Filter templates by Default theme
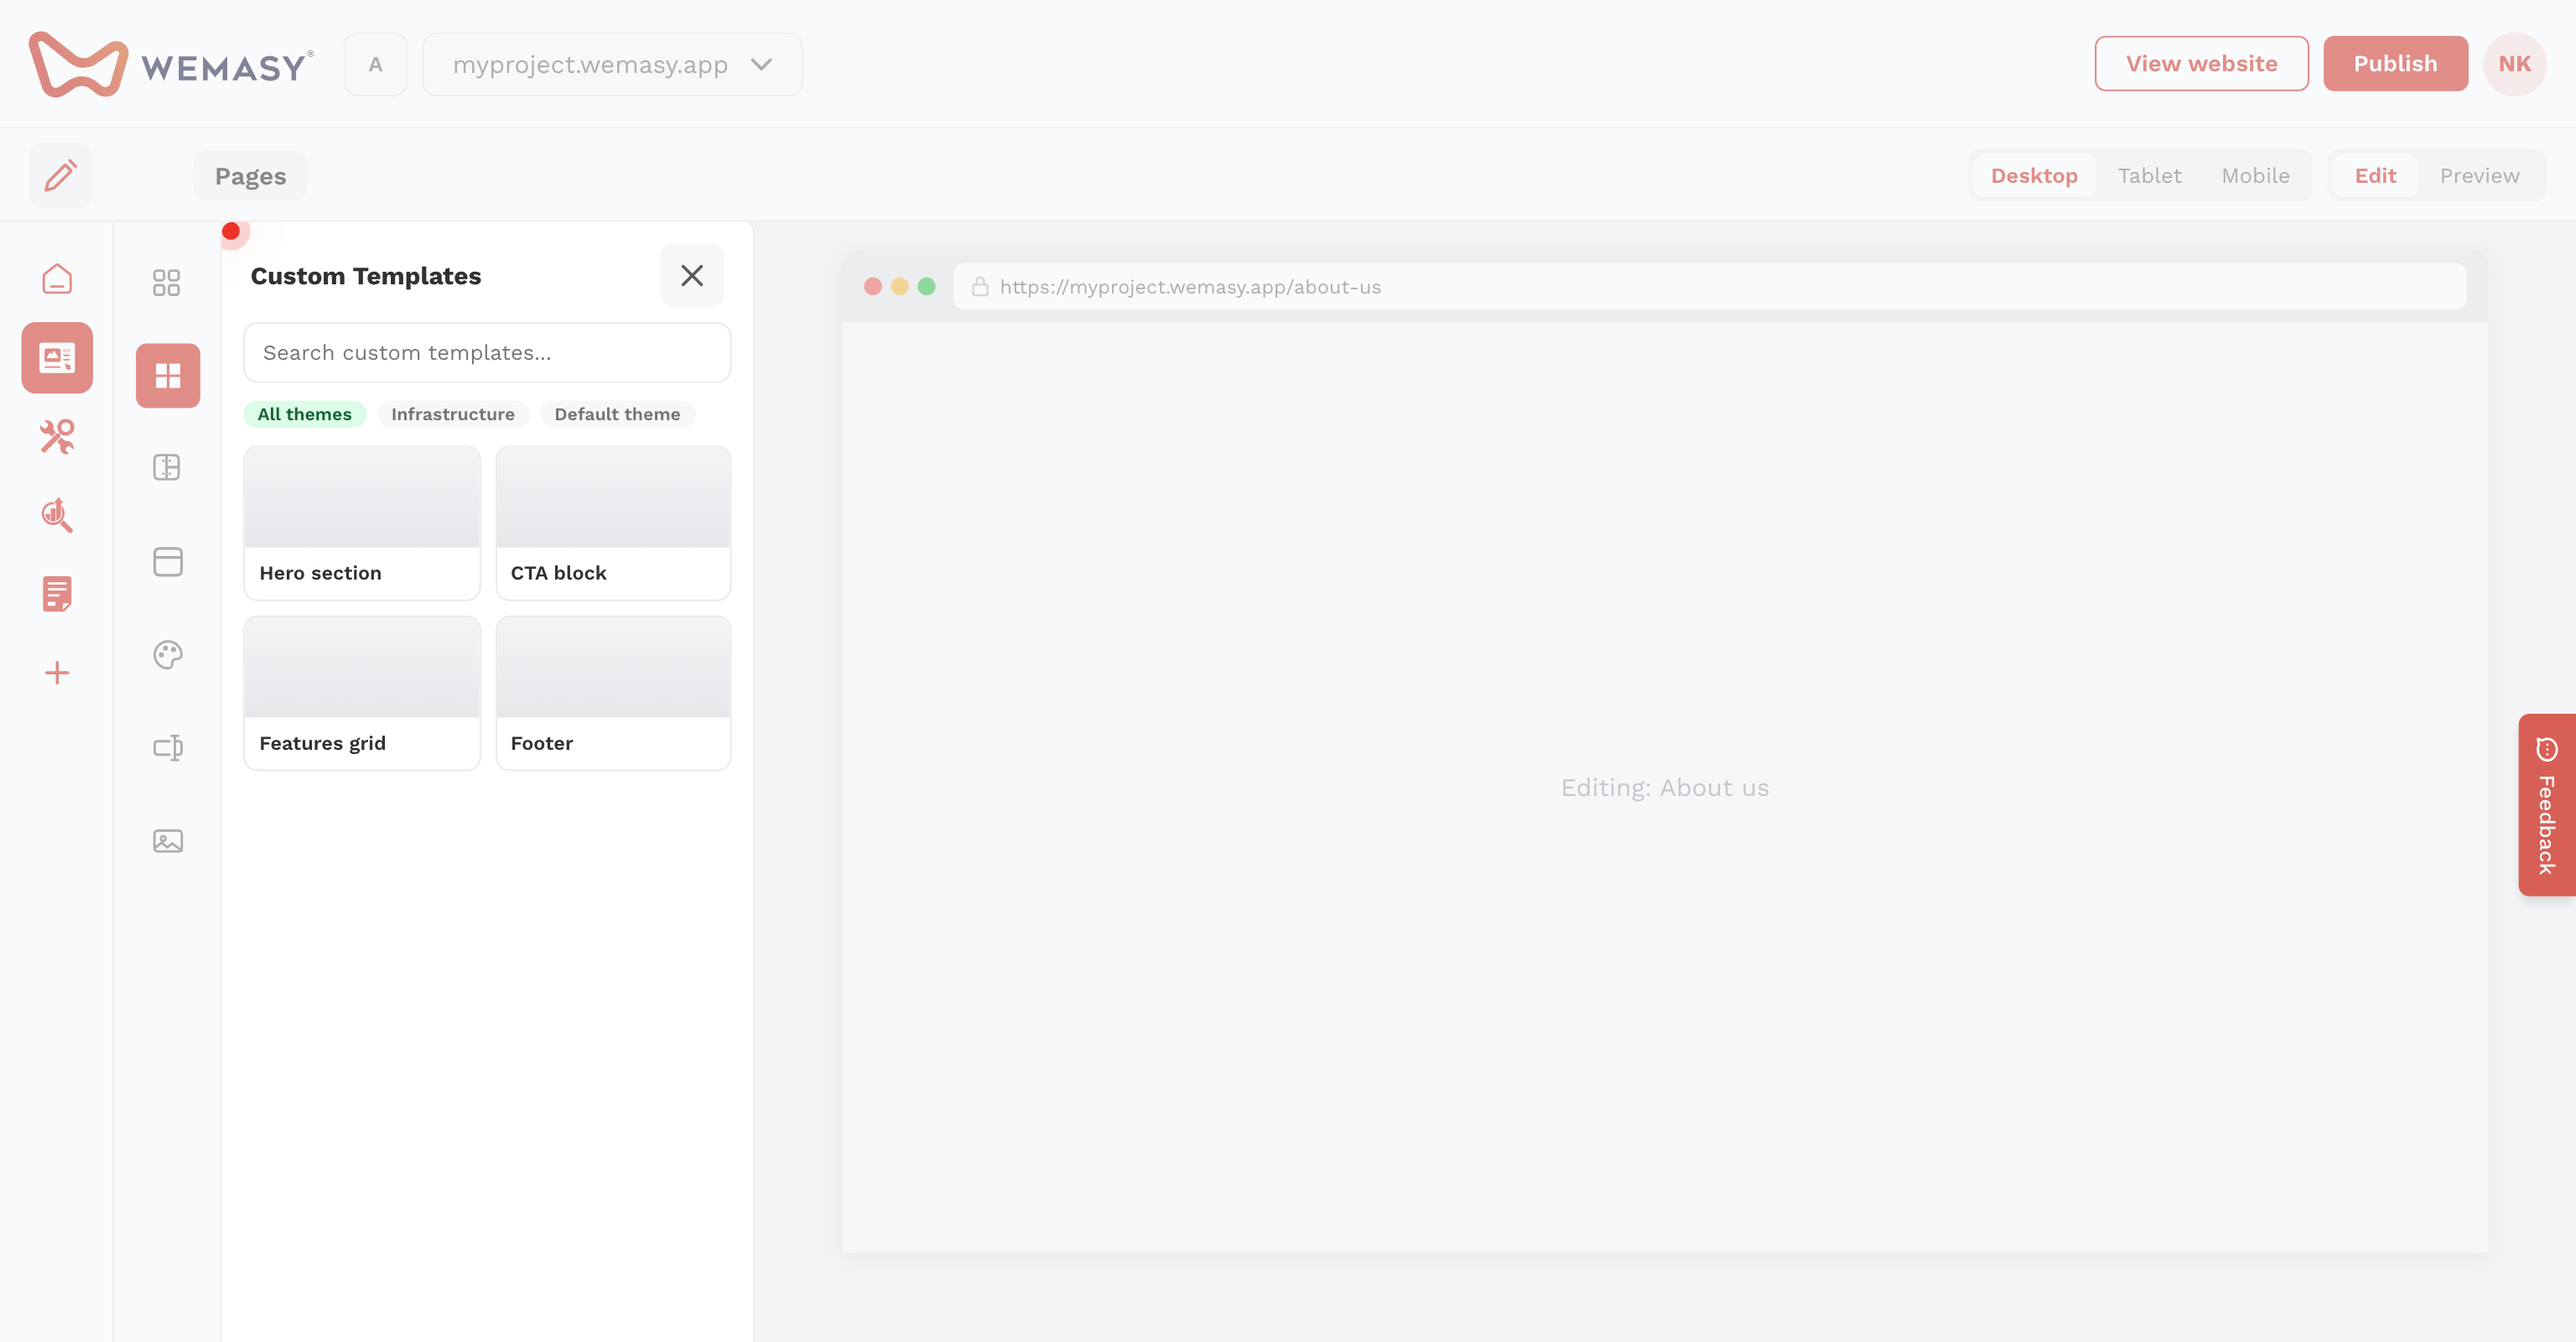The image size is (2576, 1342). 617,414
